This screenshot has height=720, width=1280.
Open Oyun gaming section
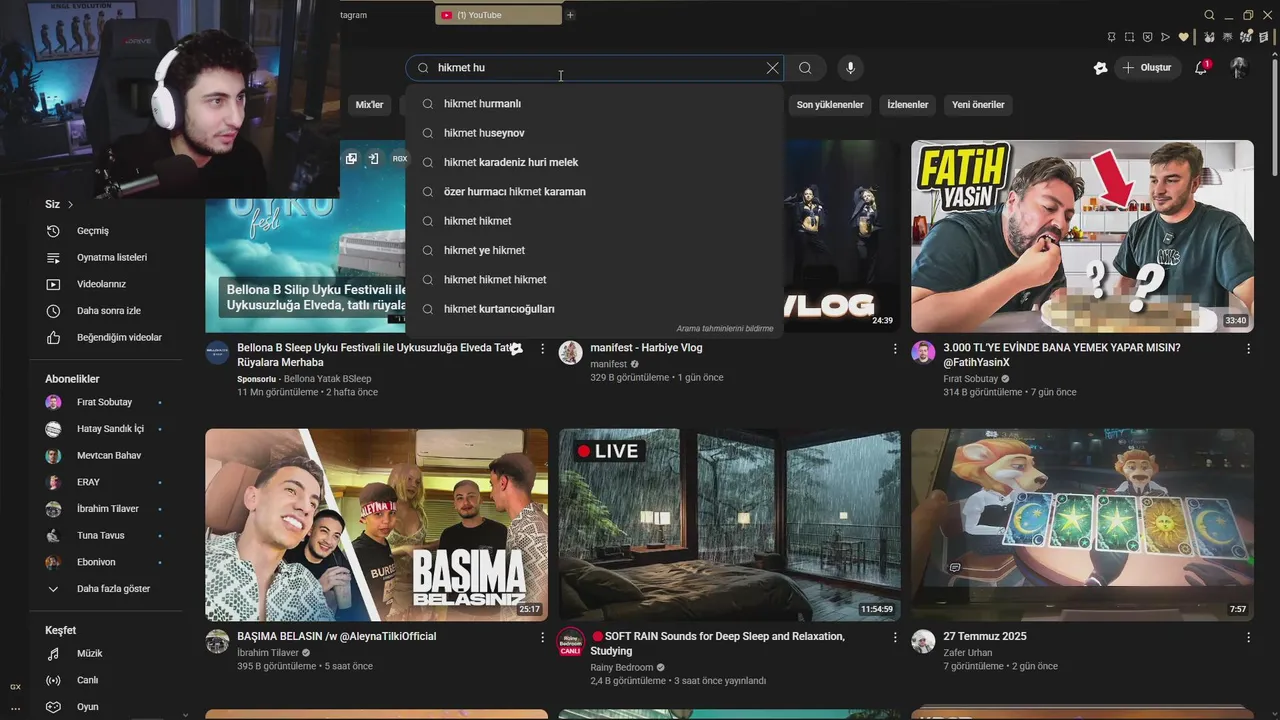pyautogui.click(x=105, y=706)
